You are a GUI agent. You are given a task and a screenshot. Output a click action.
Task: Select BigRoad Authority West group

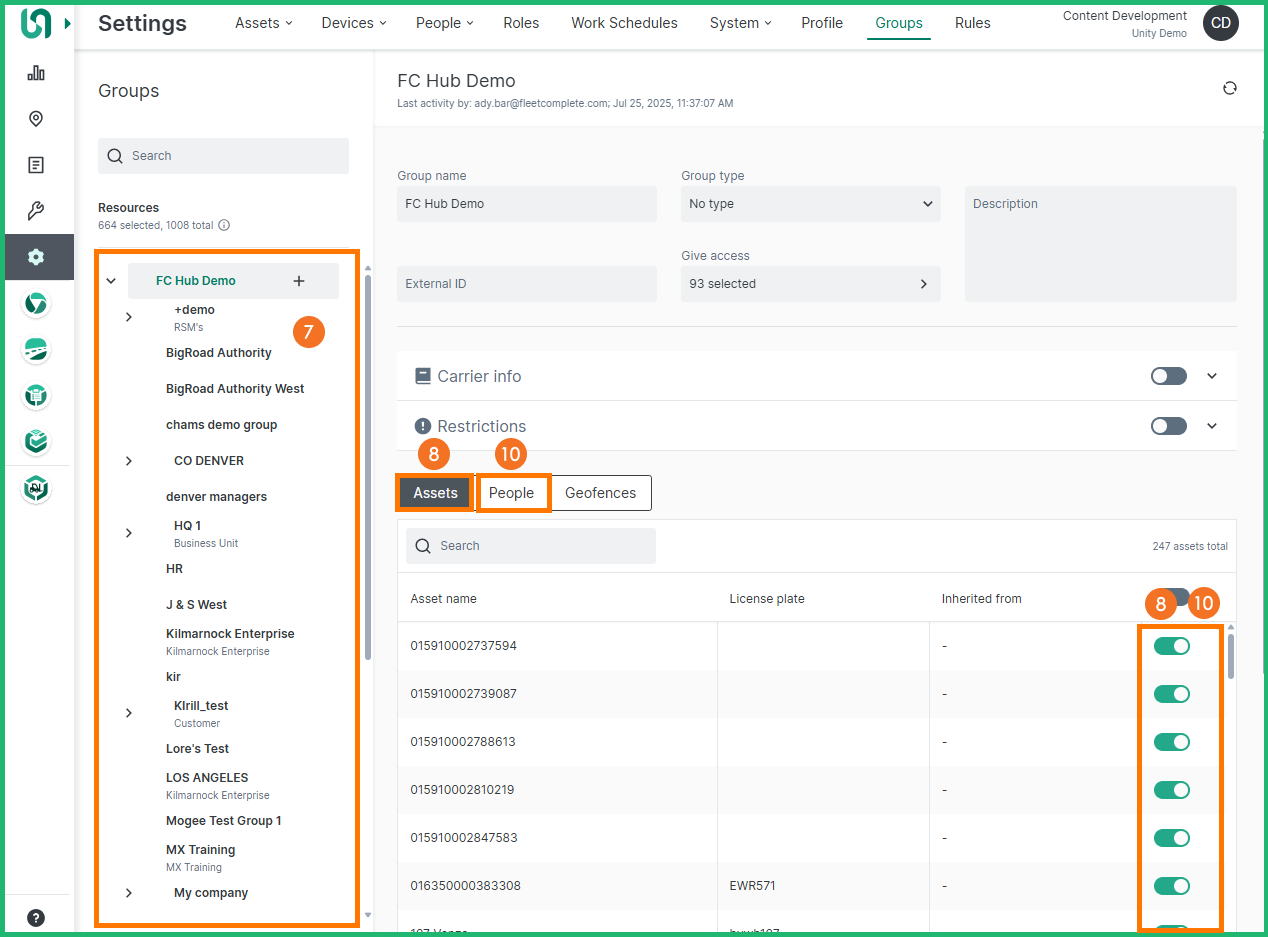(235, 389)
